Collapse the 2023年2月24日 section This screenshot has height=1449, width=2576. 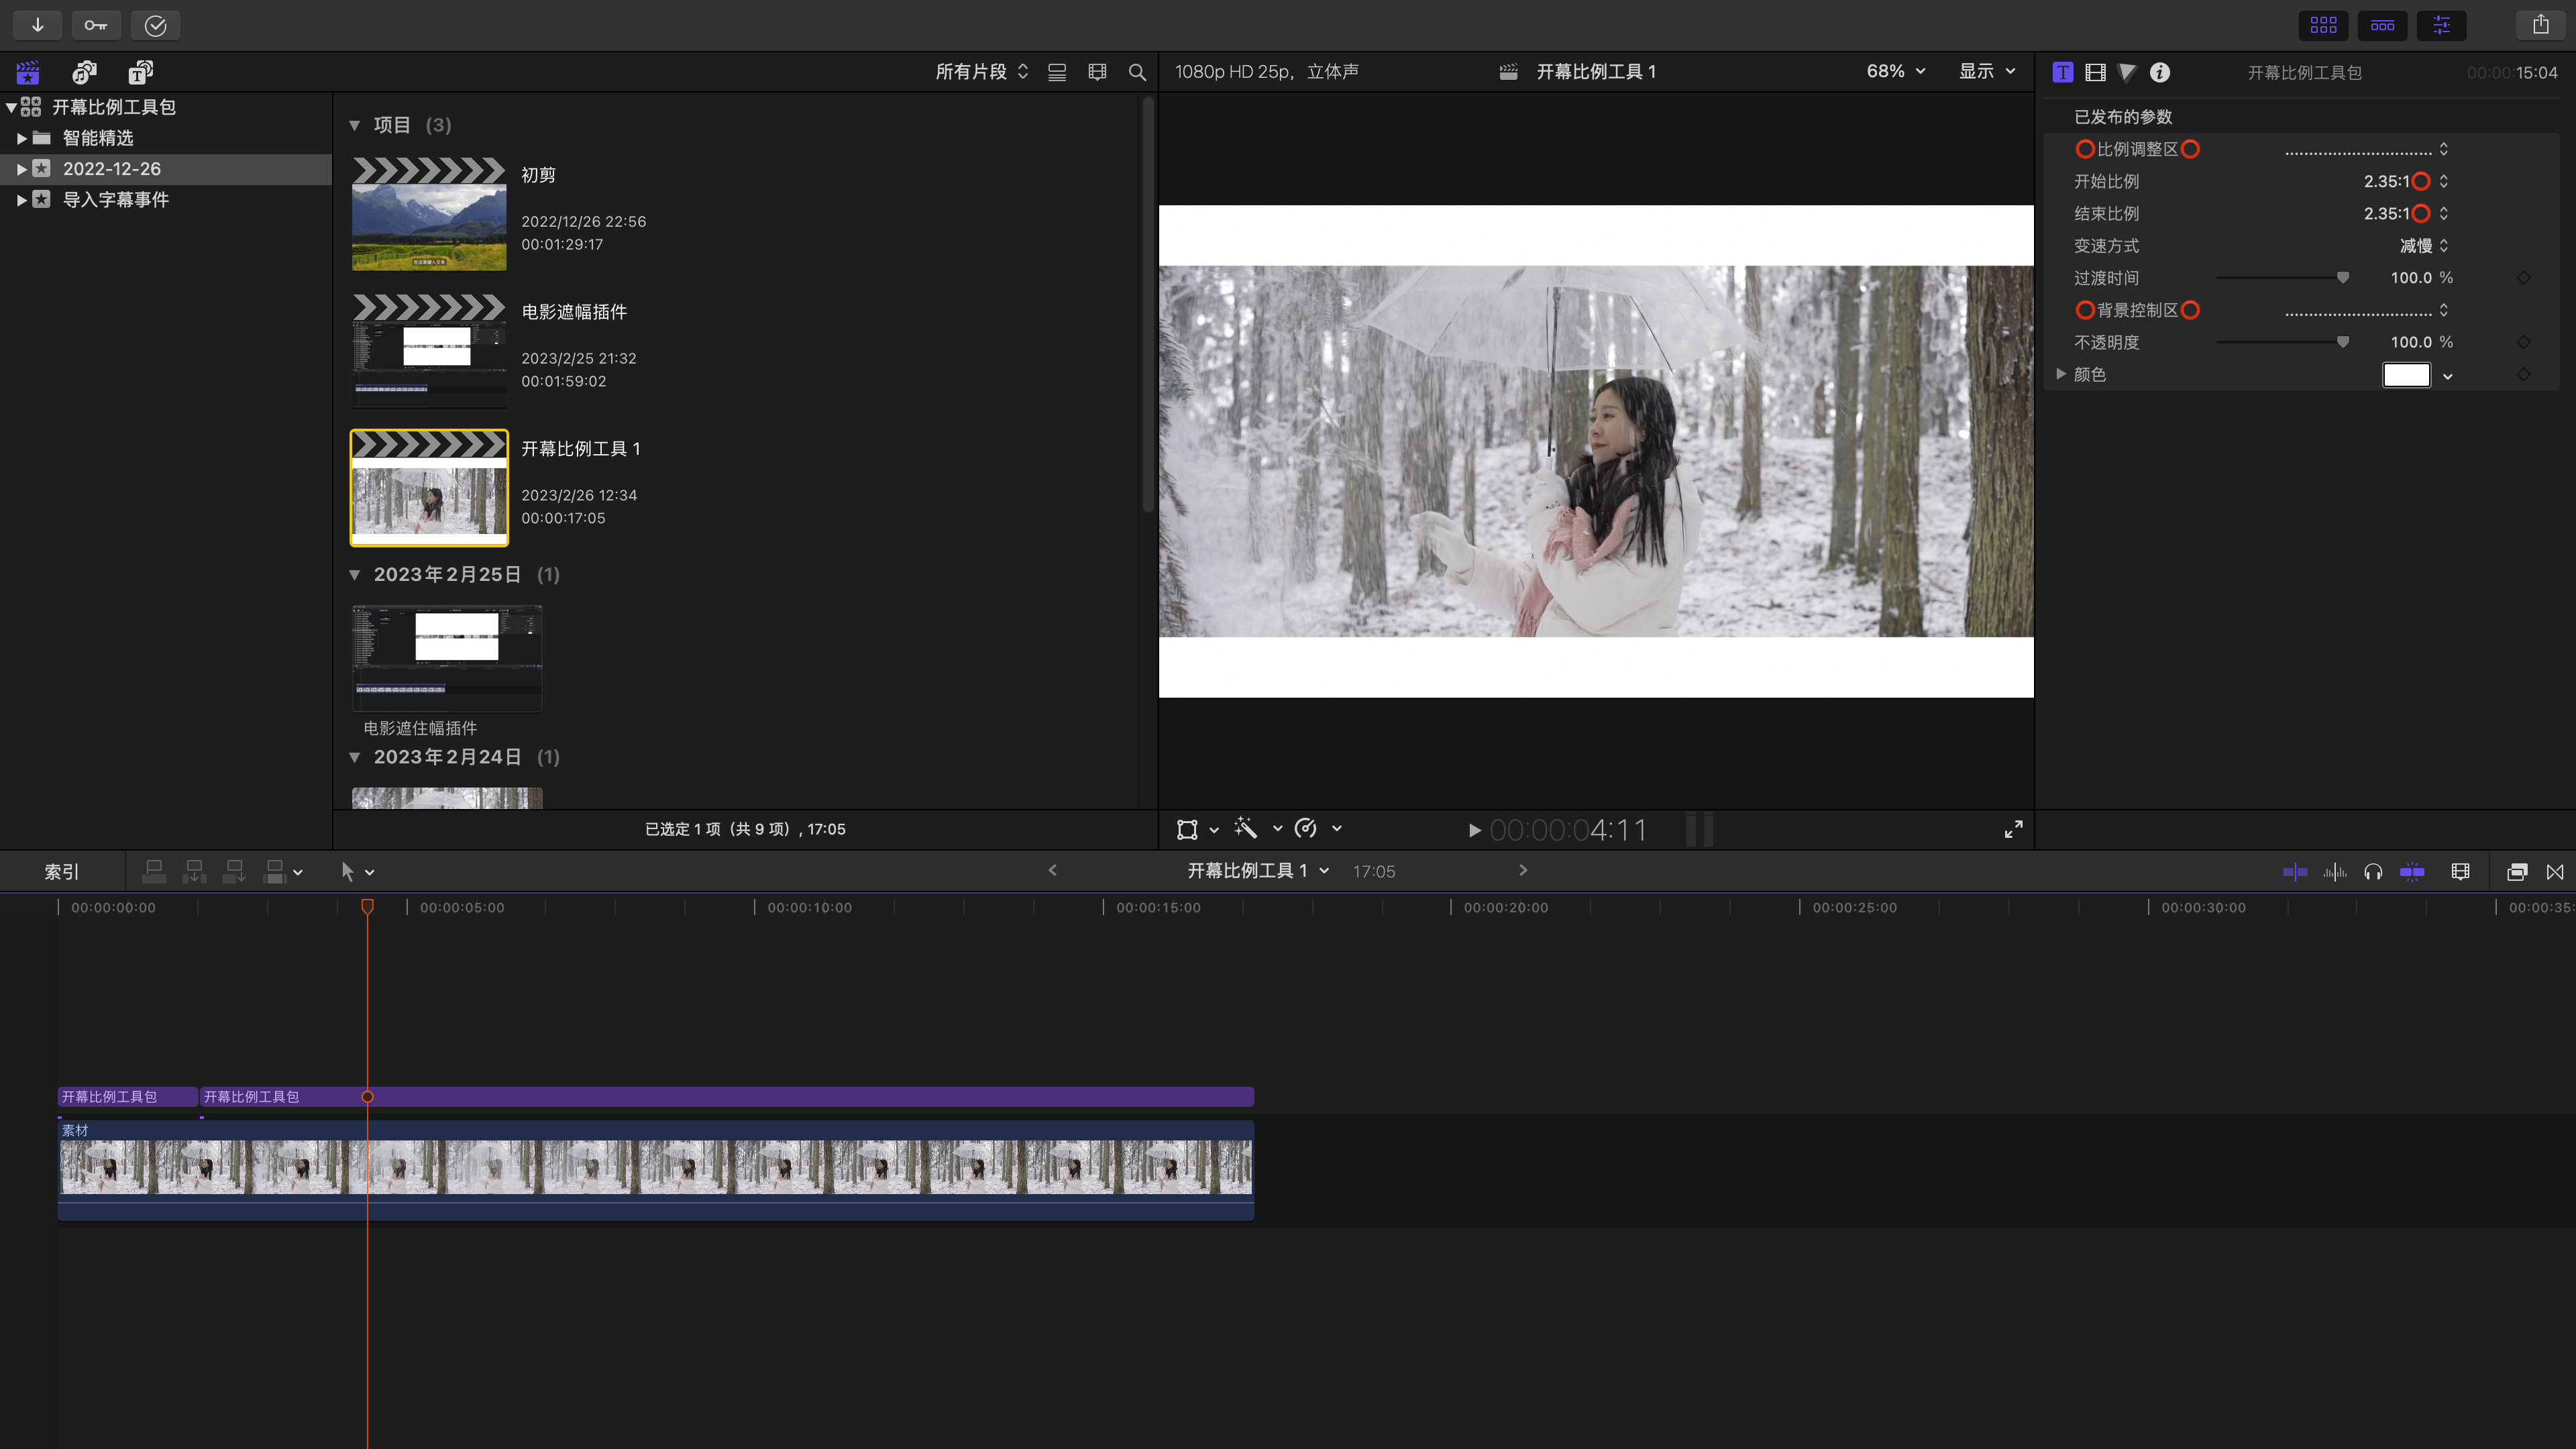(x=354, y=757)
